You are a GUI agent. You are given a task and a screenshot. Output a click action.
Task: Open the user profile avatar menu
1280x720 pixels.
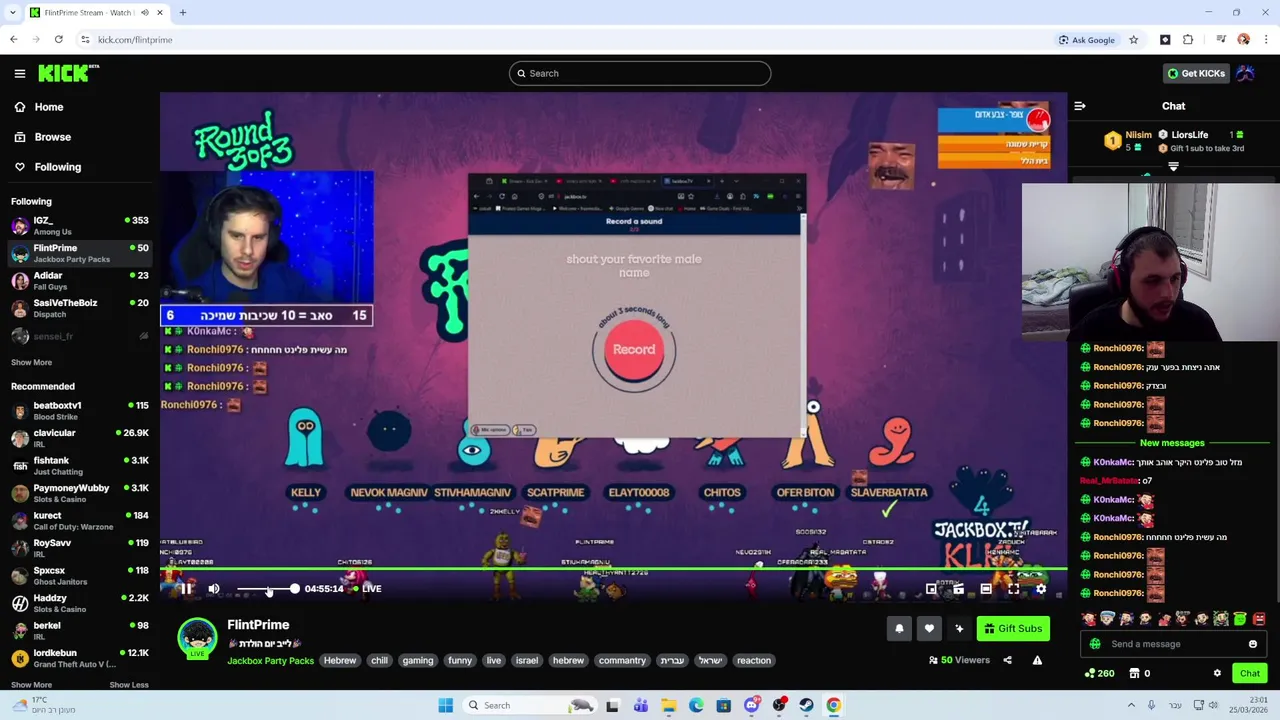point(1245,73)
